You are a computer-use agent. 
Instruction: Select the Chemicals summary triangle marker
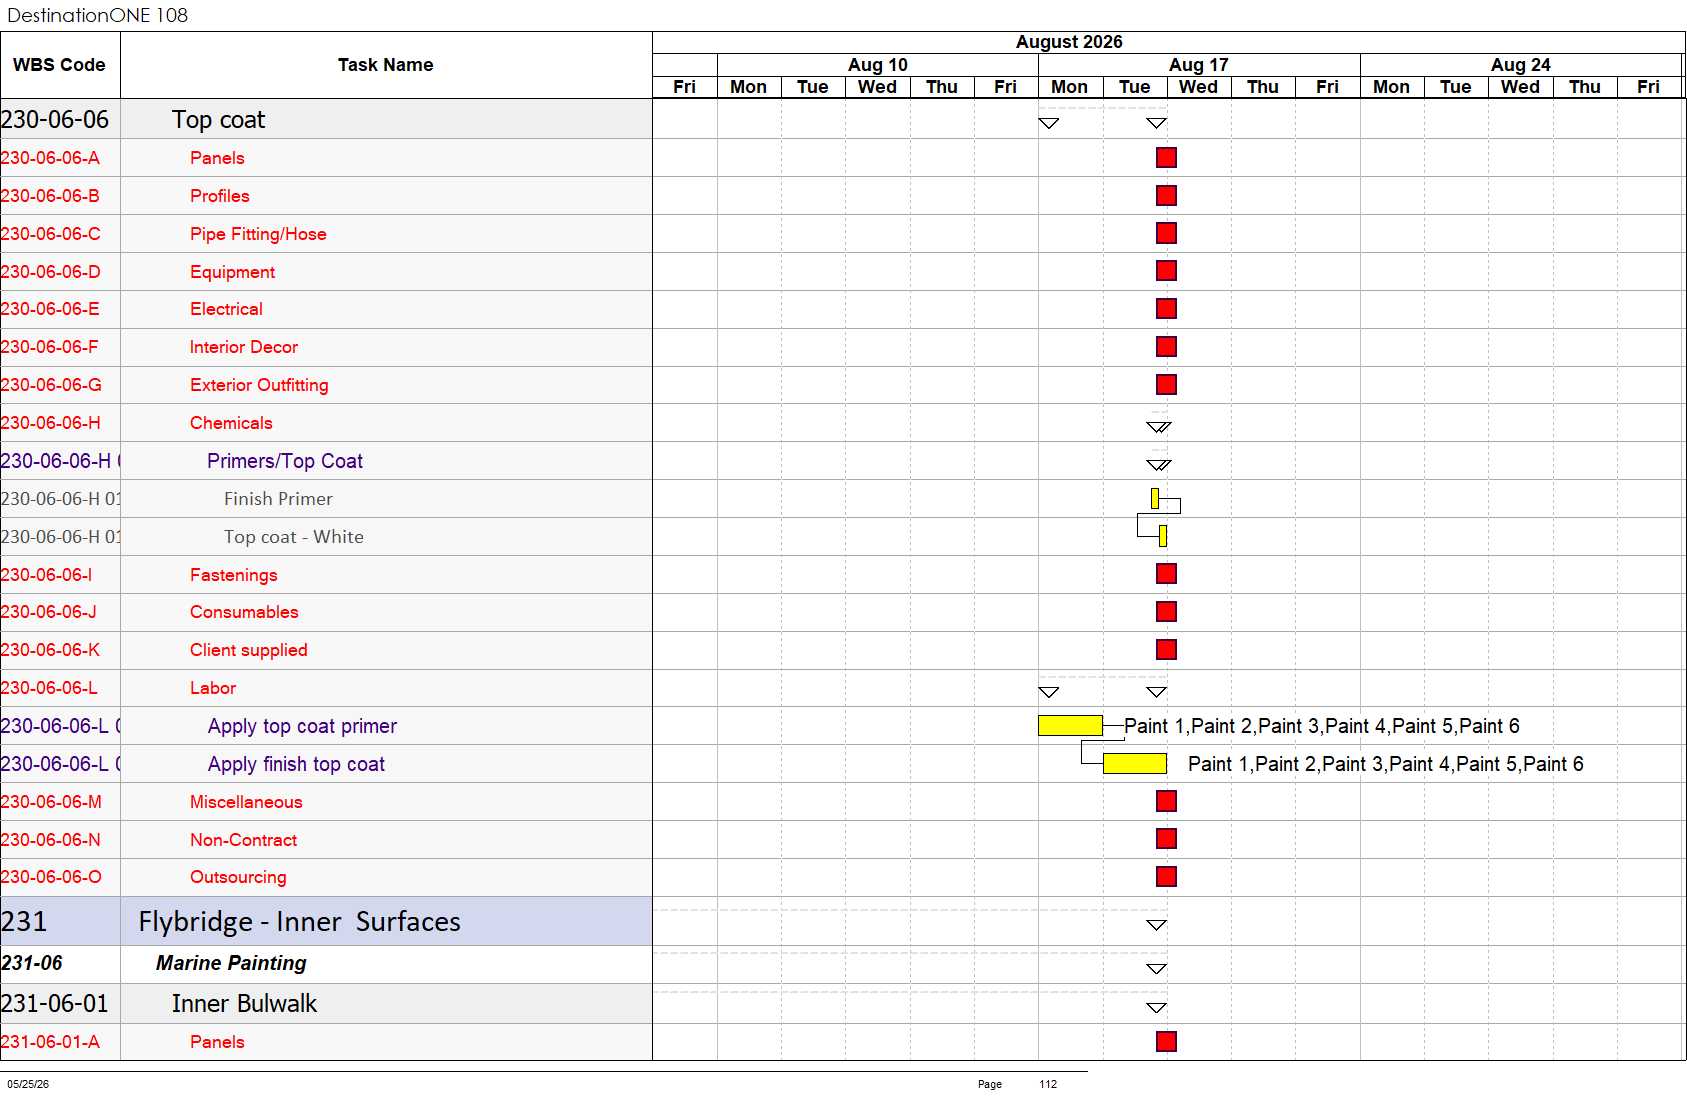pos(1158,427)
